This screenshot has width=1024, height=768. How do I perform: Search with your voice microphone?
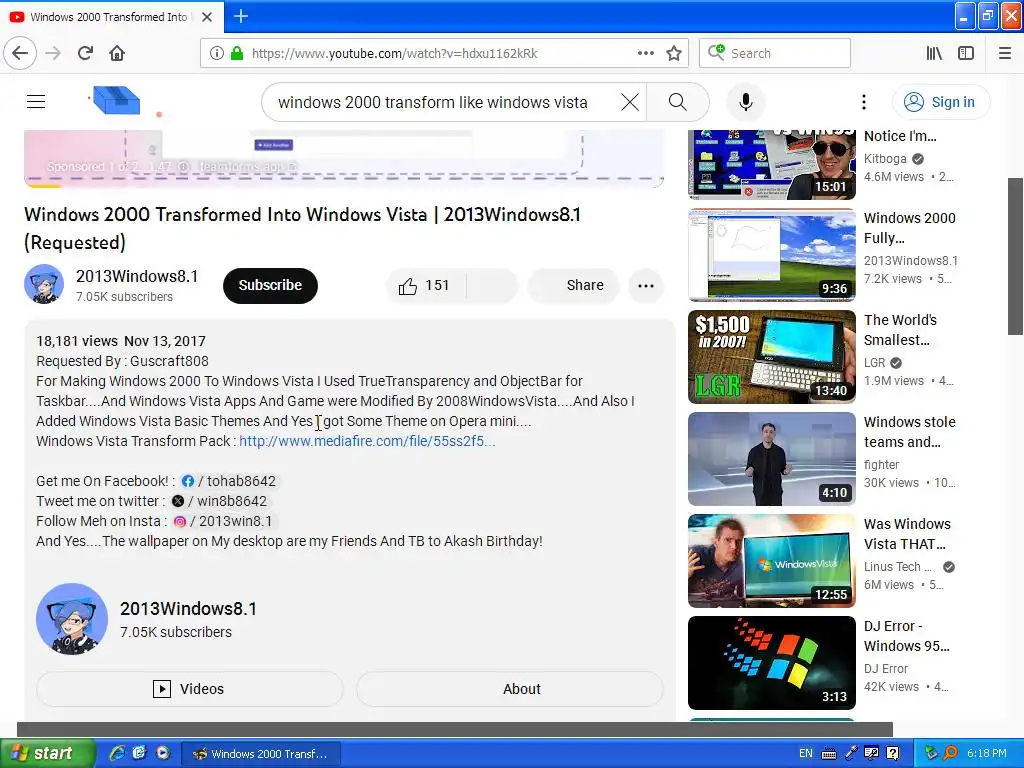point(746,102)
